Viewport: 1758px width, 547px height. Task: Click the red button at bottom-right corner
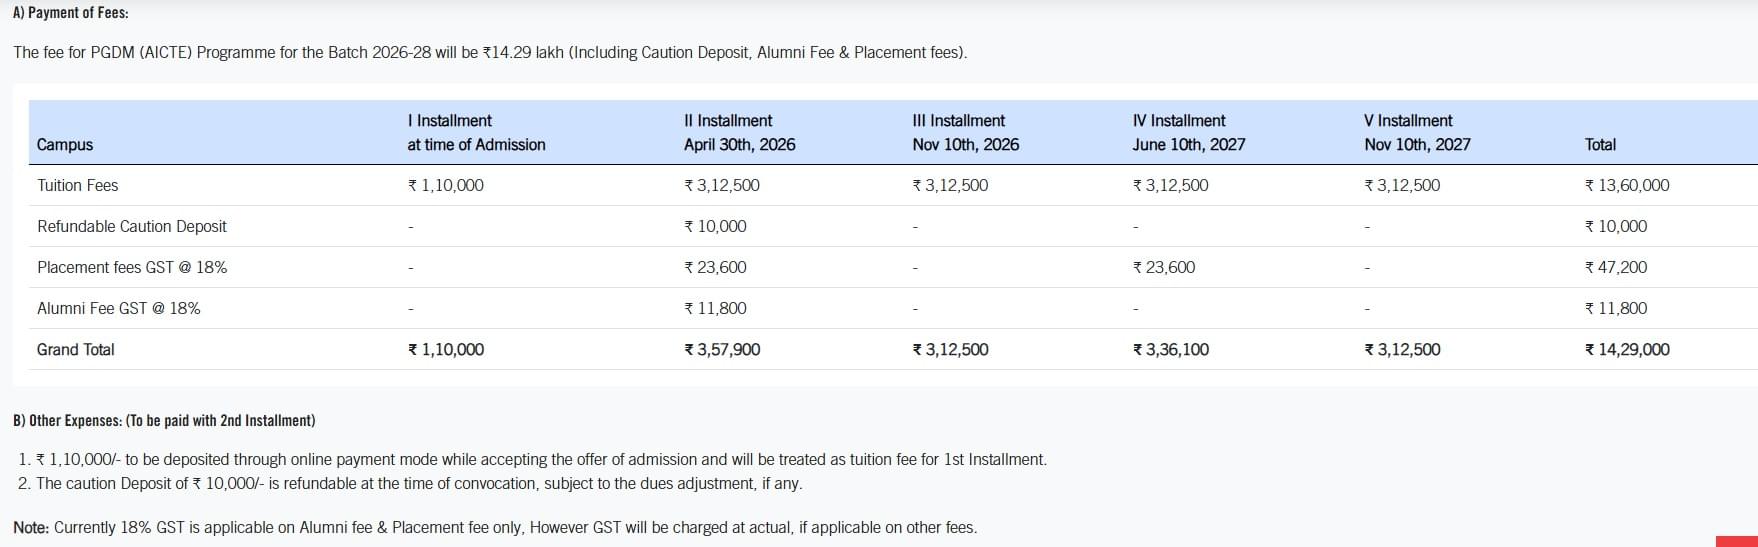pyautogui.click(x=1737, y=541)
